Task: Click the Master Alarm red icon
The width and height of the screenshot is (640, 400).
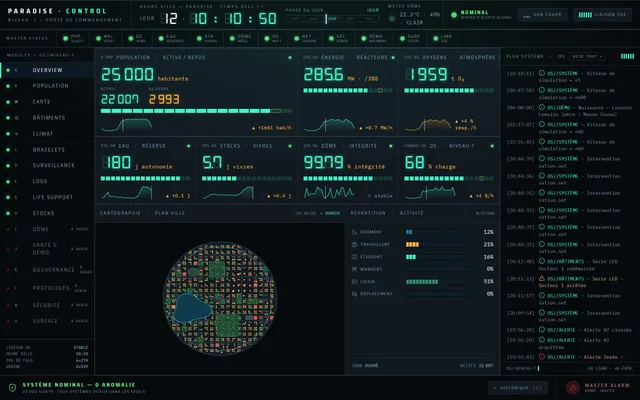Action: (x=573, y=387)
